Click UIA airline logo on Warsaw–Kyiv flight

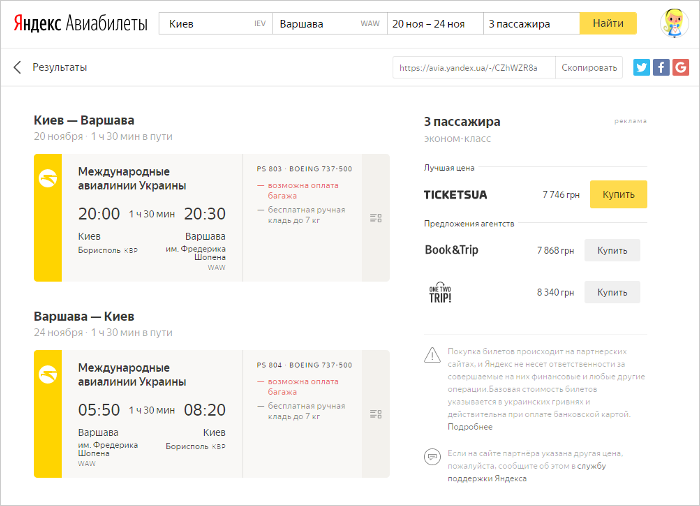48,375
